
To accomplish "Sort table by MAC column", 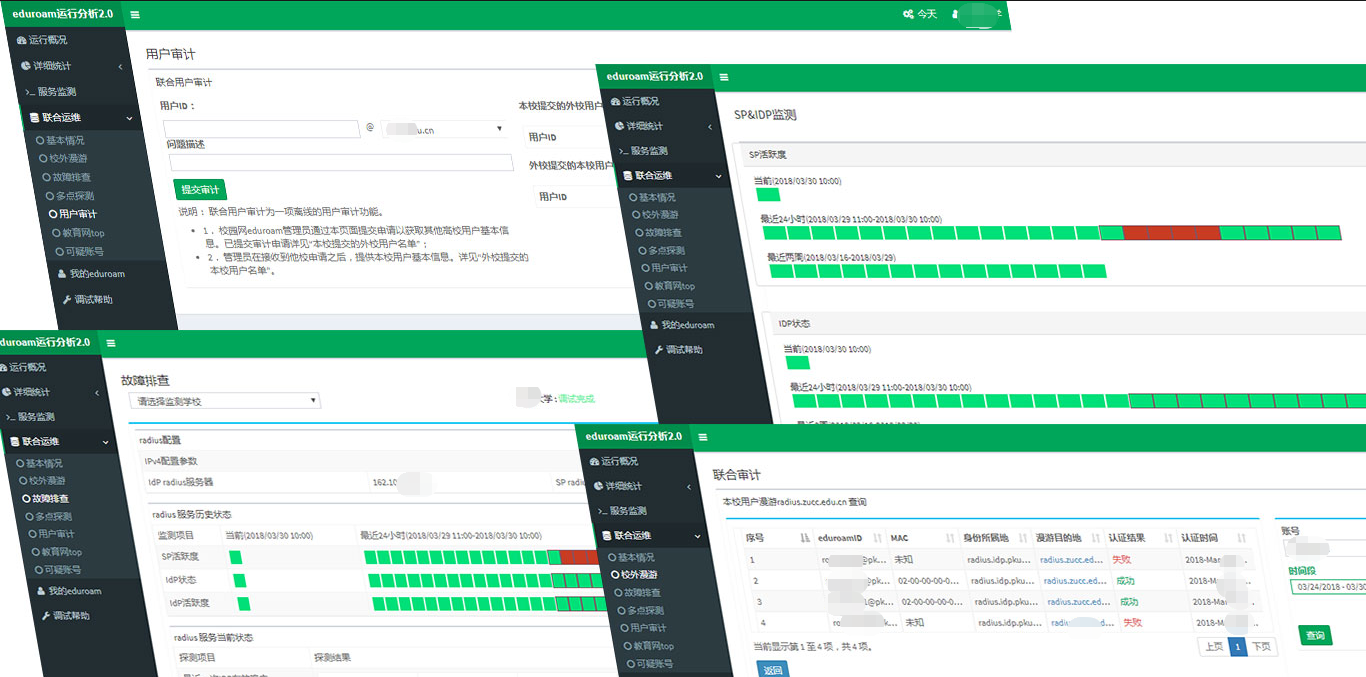I will 922,538.
